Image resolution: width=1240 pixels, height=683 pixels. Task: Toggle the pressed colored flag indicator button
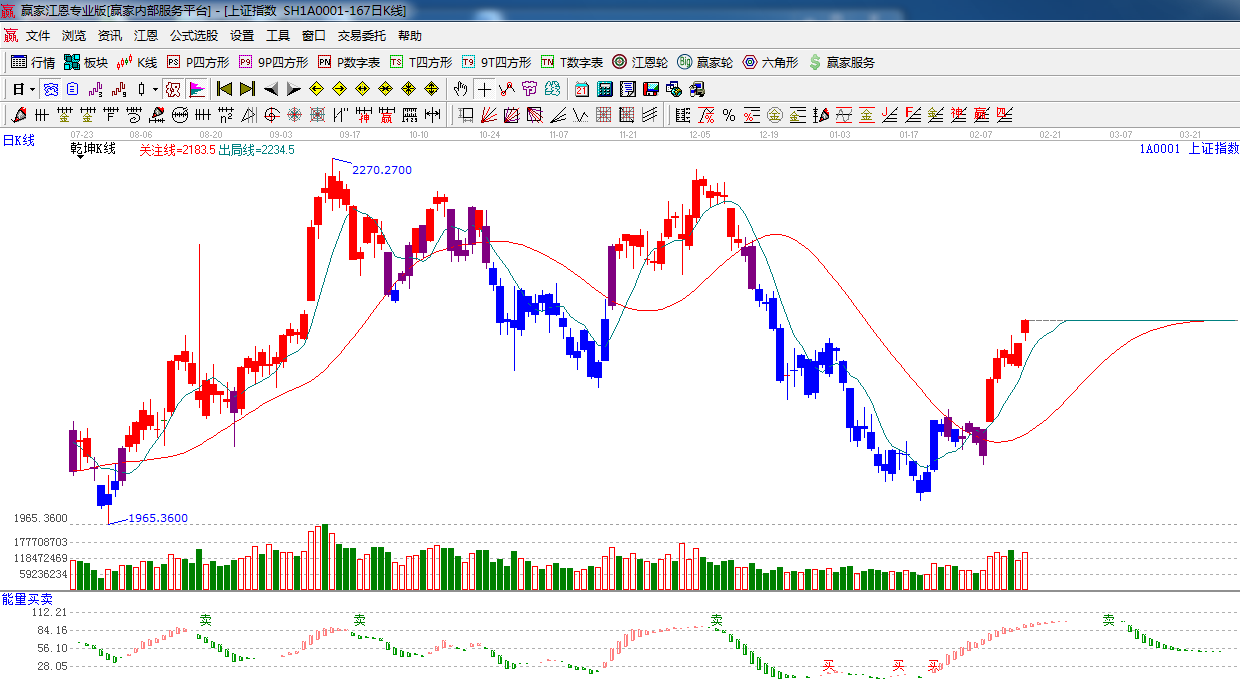pos(197,89)
